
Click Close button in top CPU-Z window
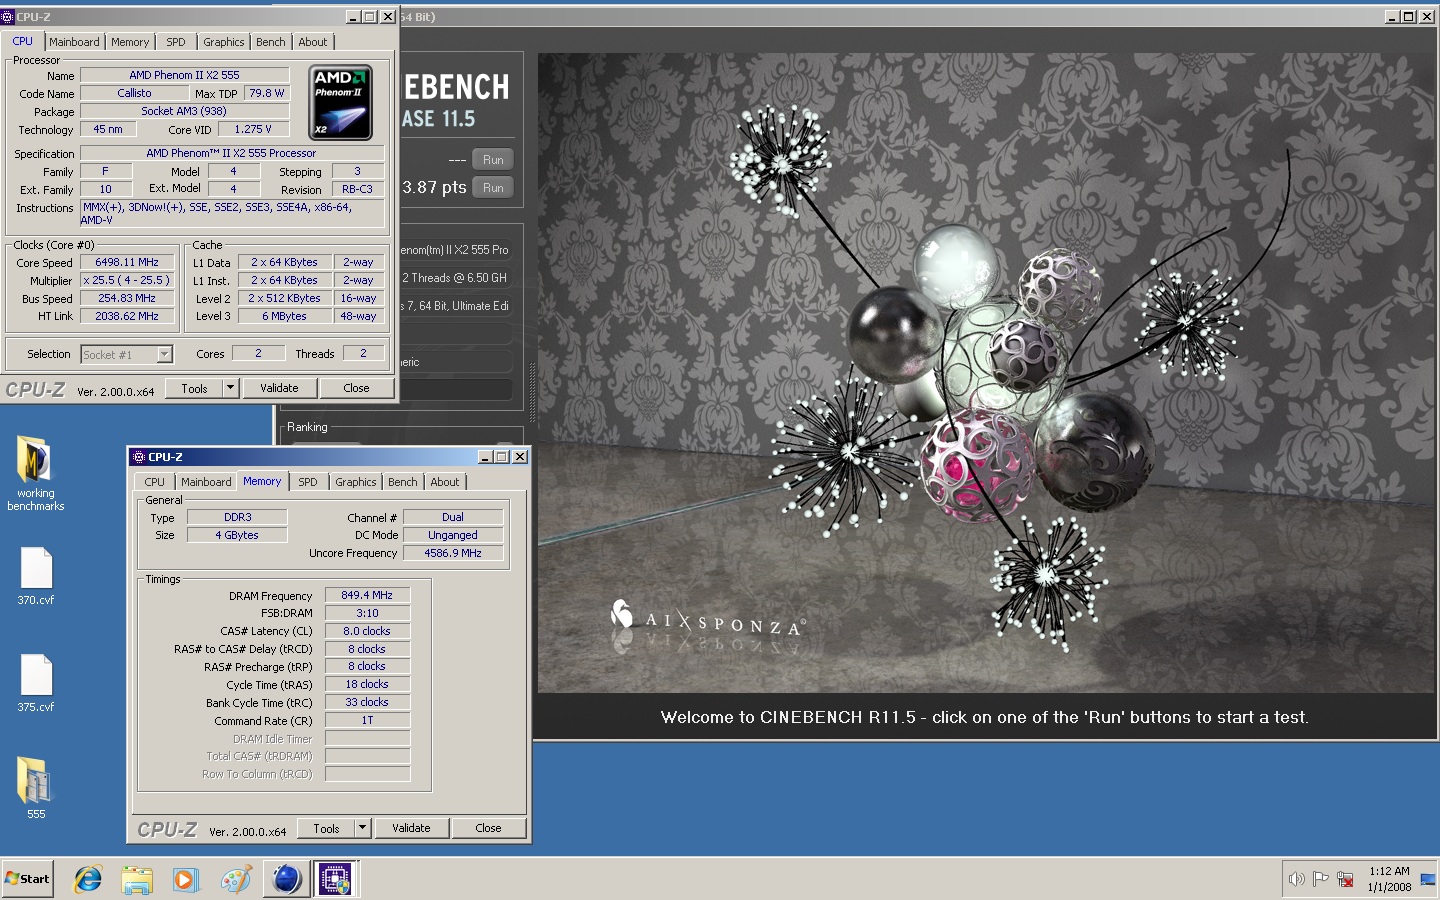[356, 387]
